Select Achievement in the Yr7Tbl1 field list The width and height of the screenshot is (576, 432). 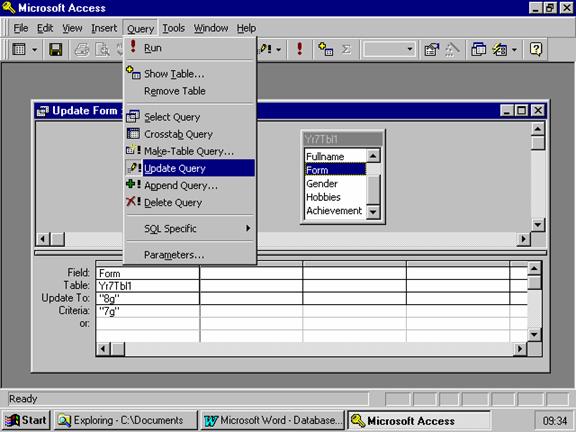pyautogui.click(x=335, y=211)
